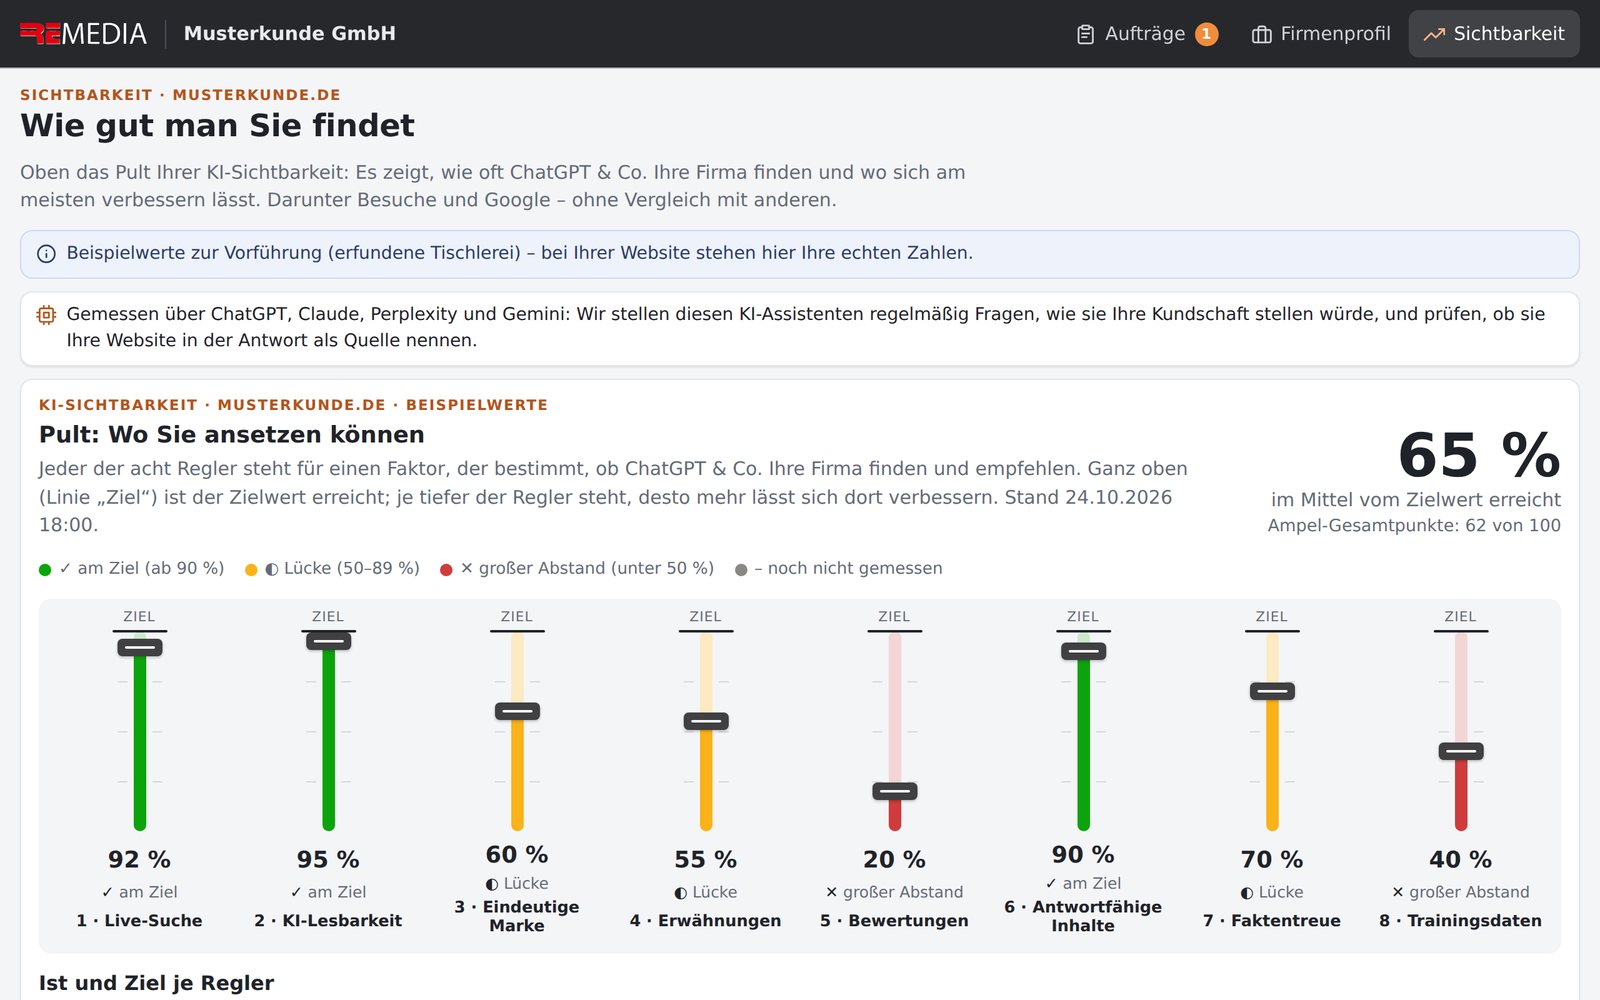Click the '90 %' value

tap(1083, 855)
